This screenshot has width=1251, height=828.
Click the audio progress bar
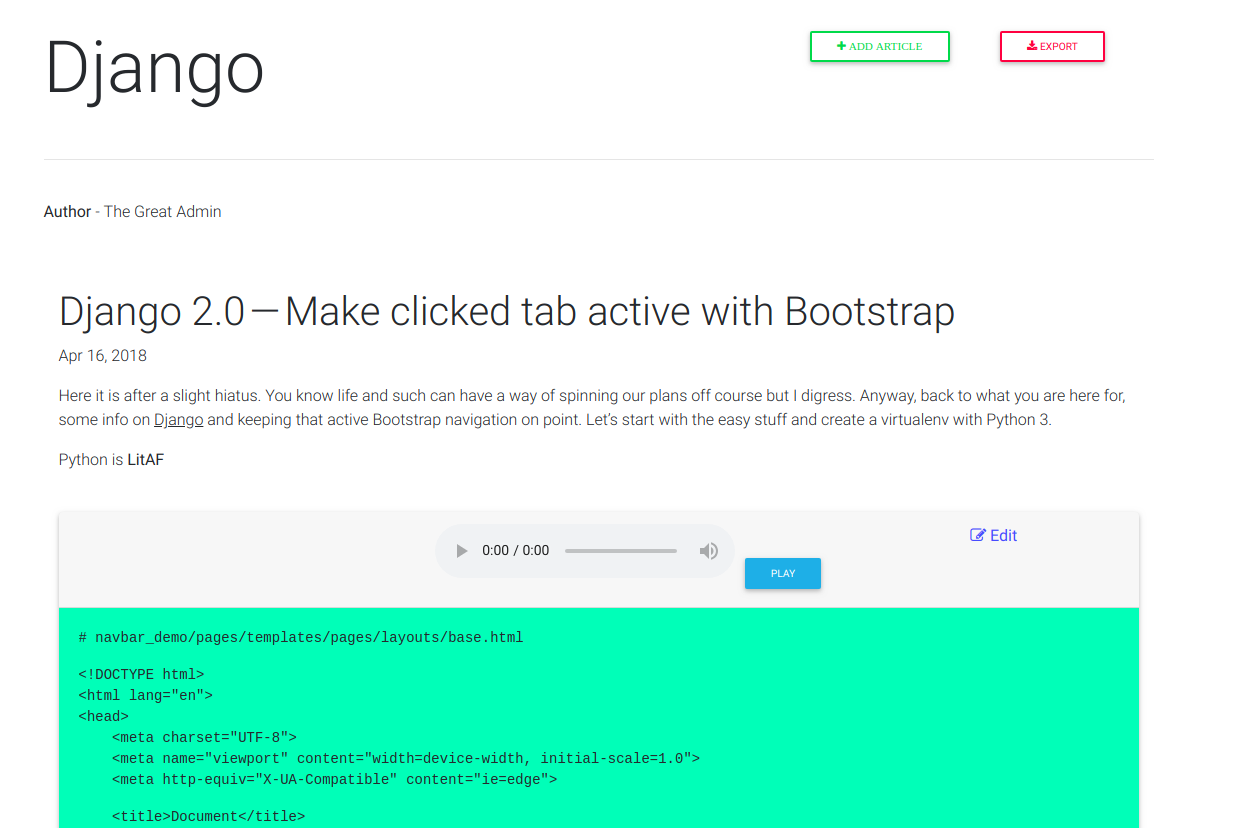tap(621, 551)
